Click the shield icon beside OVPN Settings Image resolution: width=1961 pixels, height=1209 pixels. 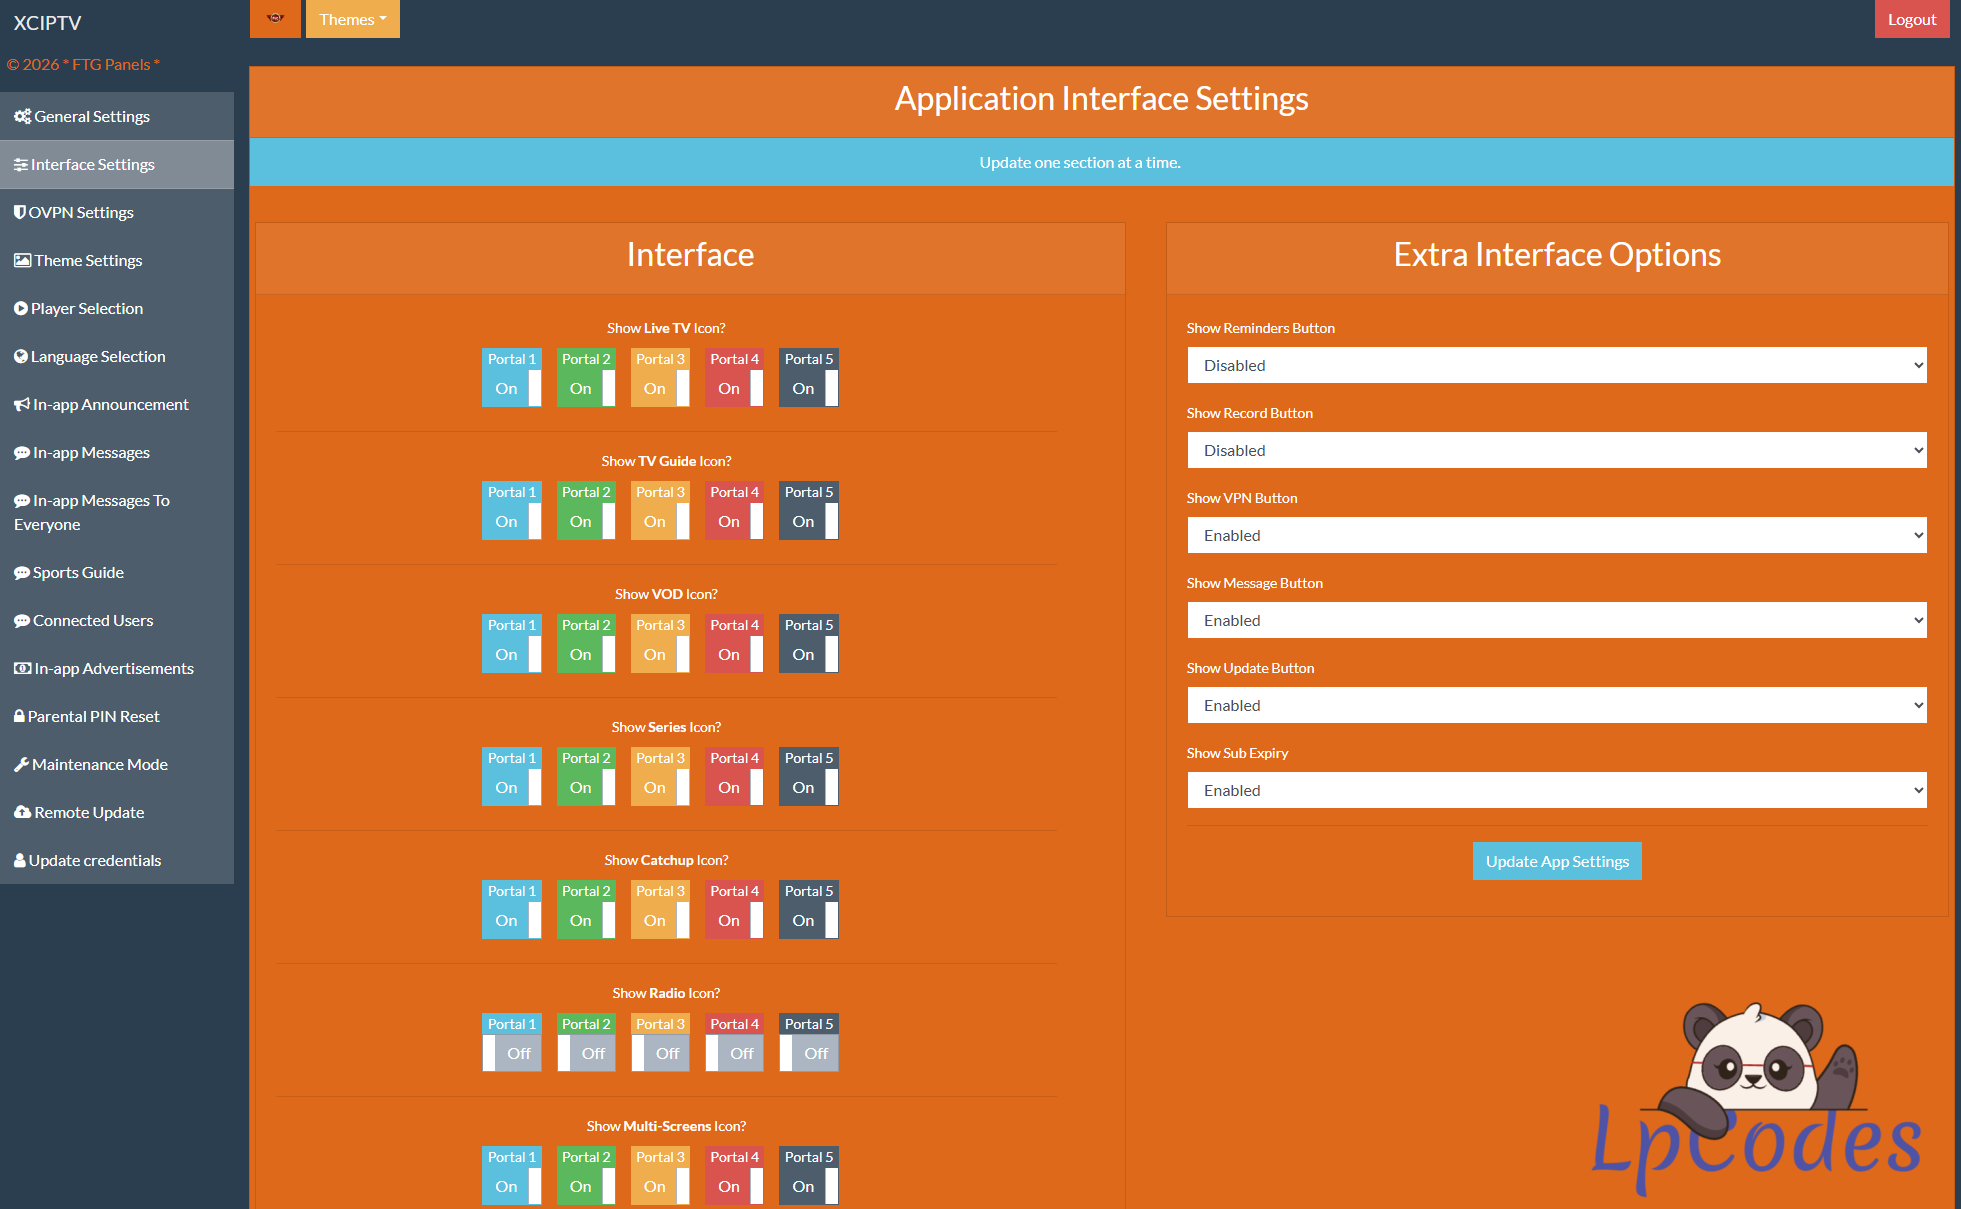pos(20,212)
